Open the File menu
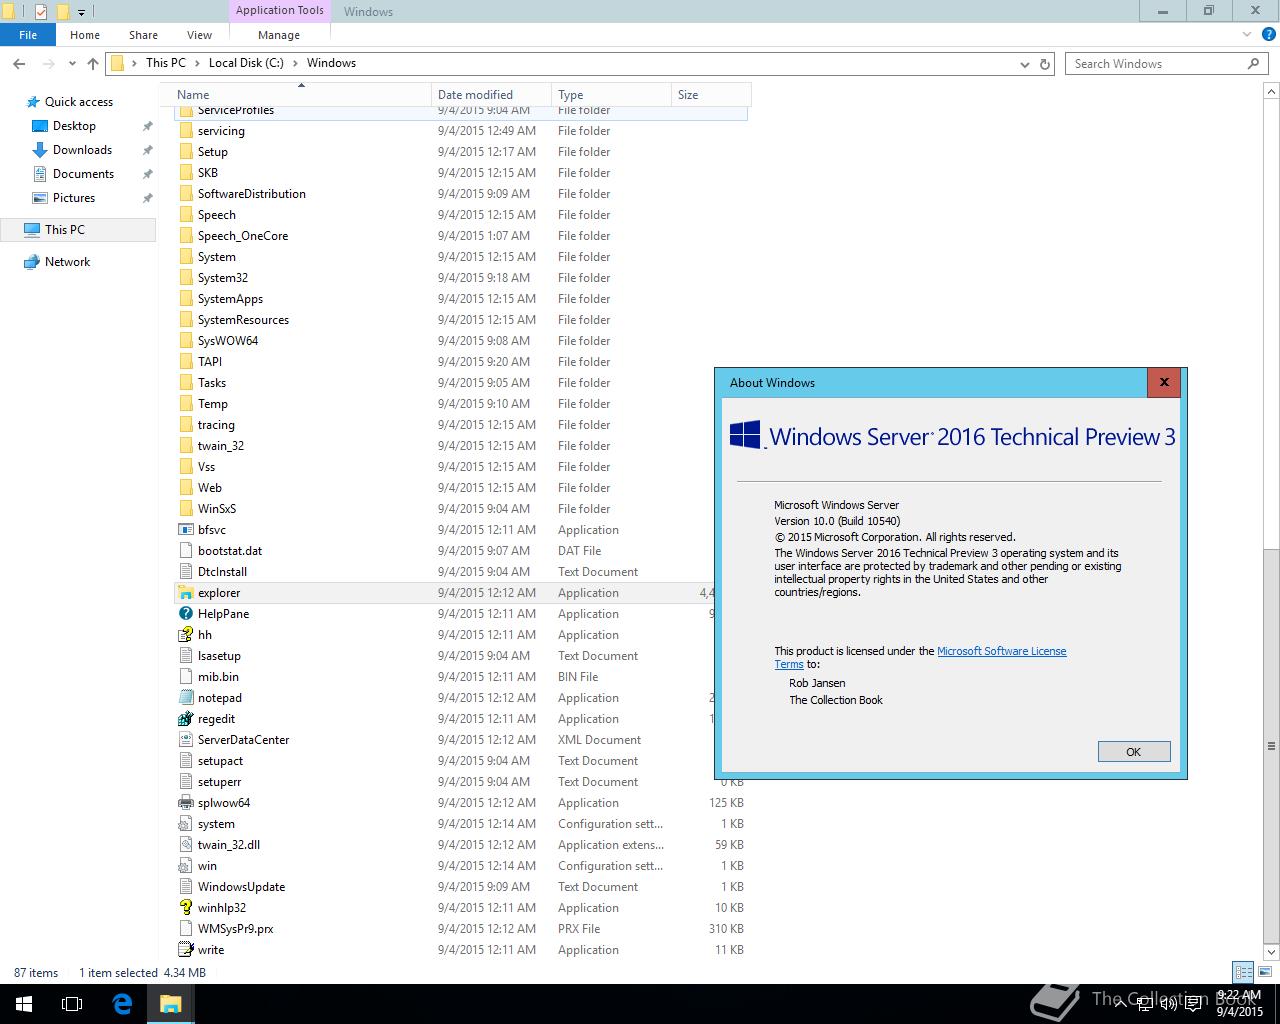The height and width of the screenshot is (1024, 1280). [28, 35]
